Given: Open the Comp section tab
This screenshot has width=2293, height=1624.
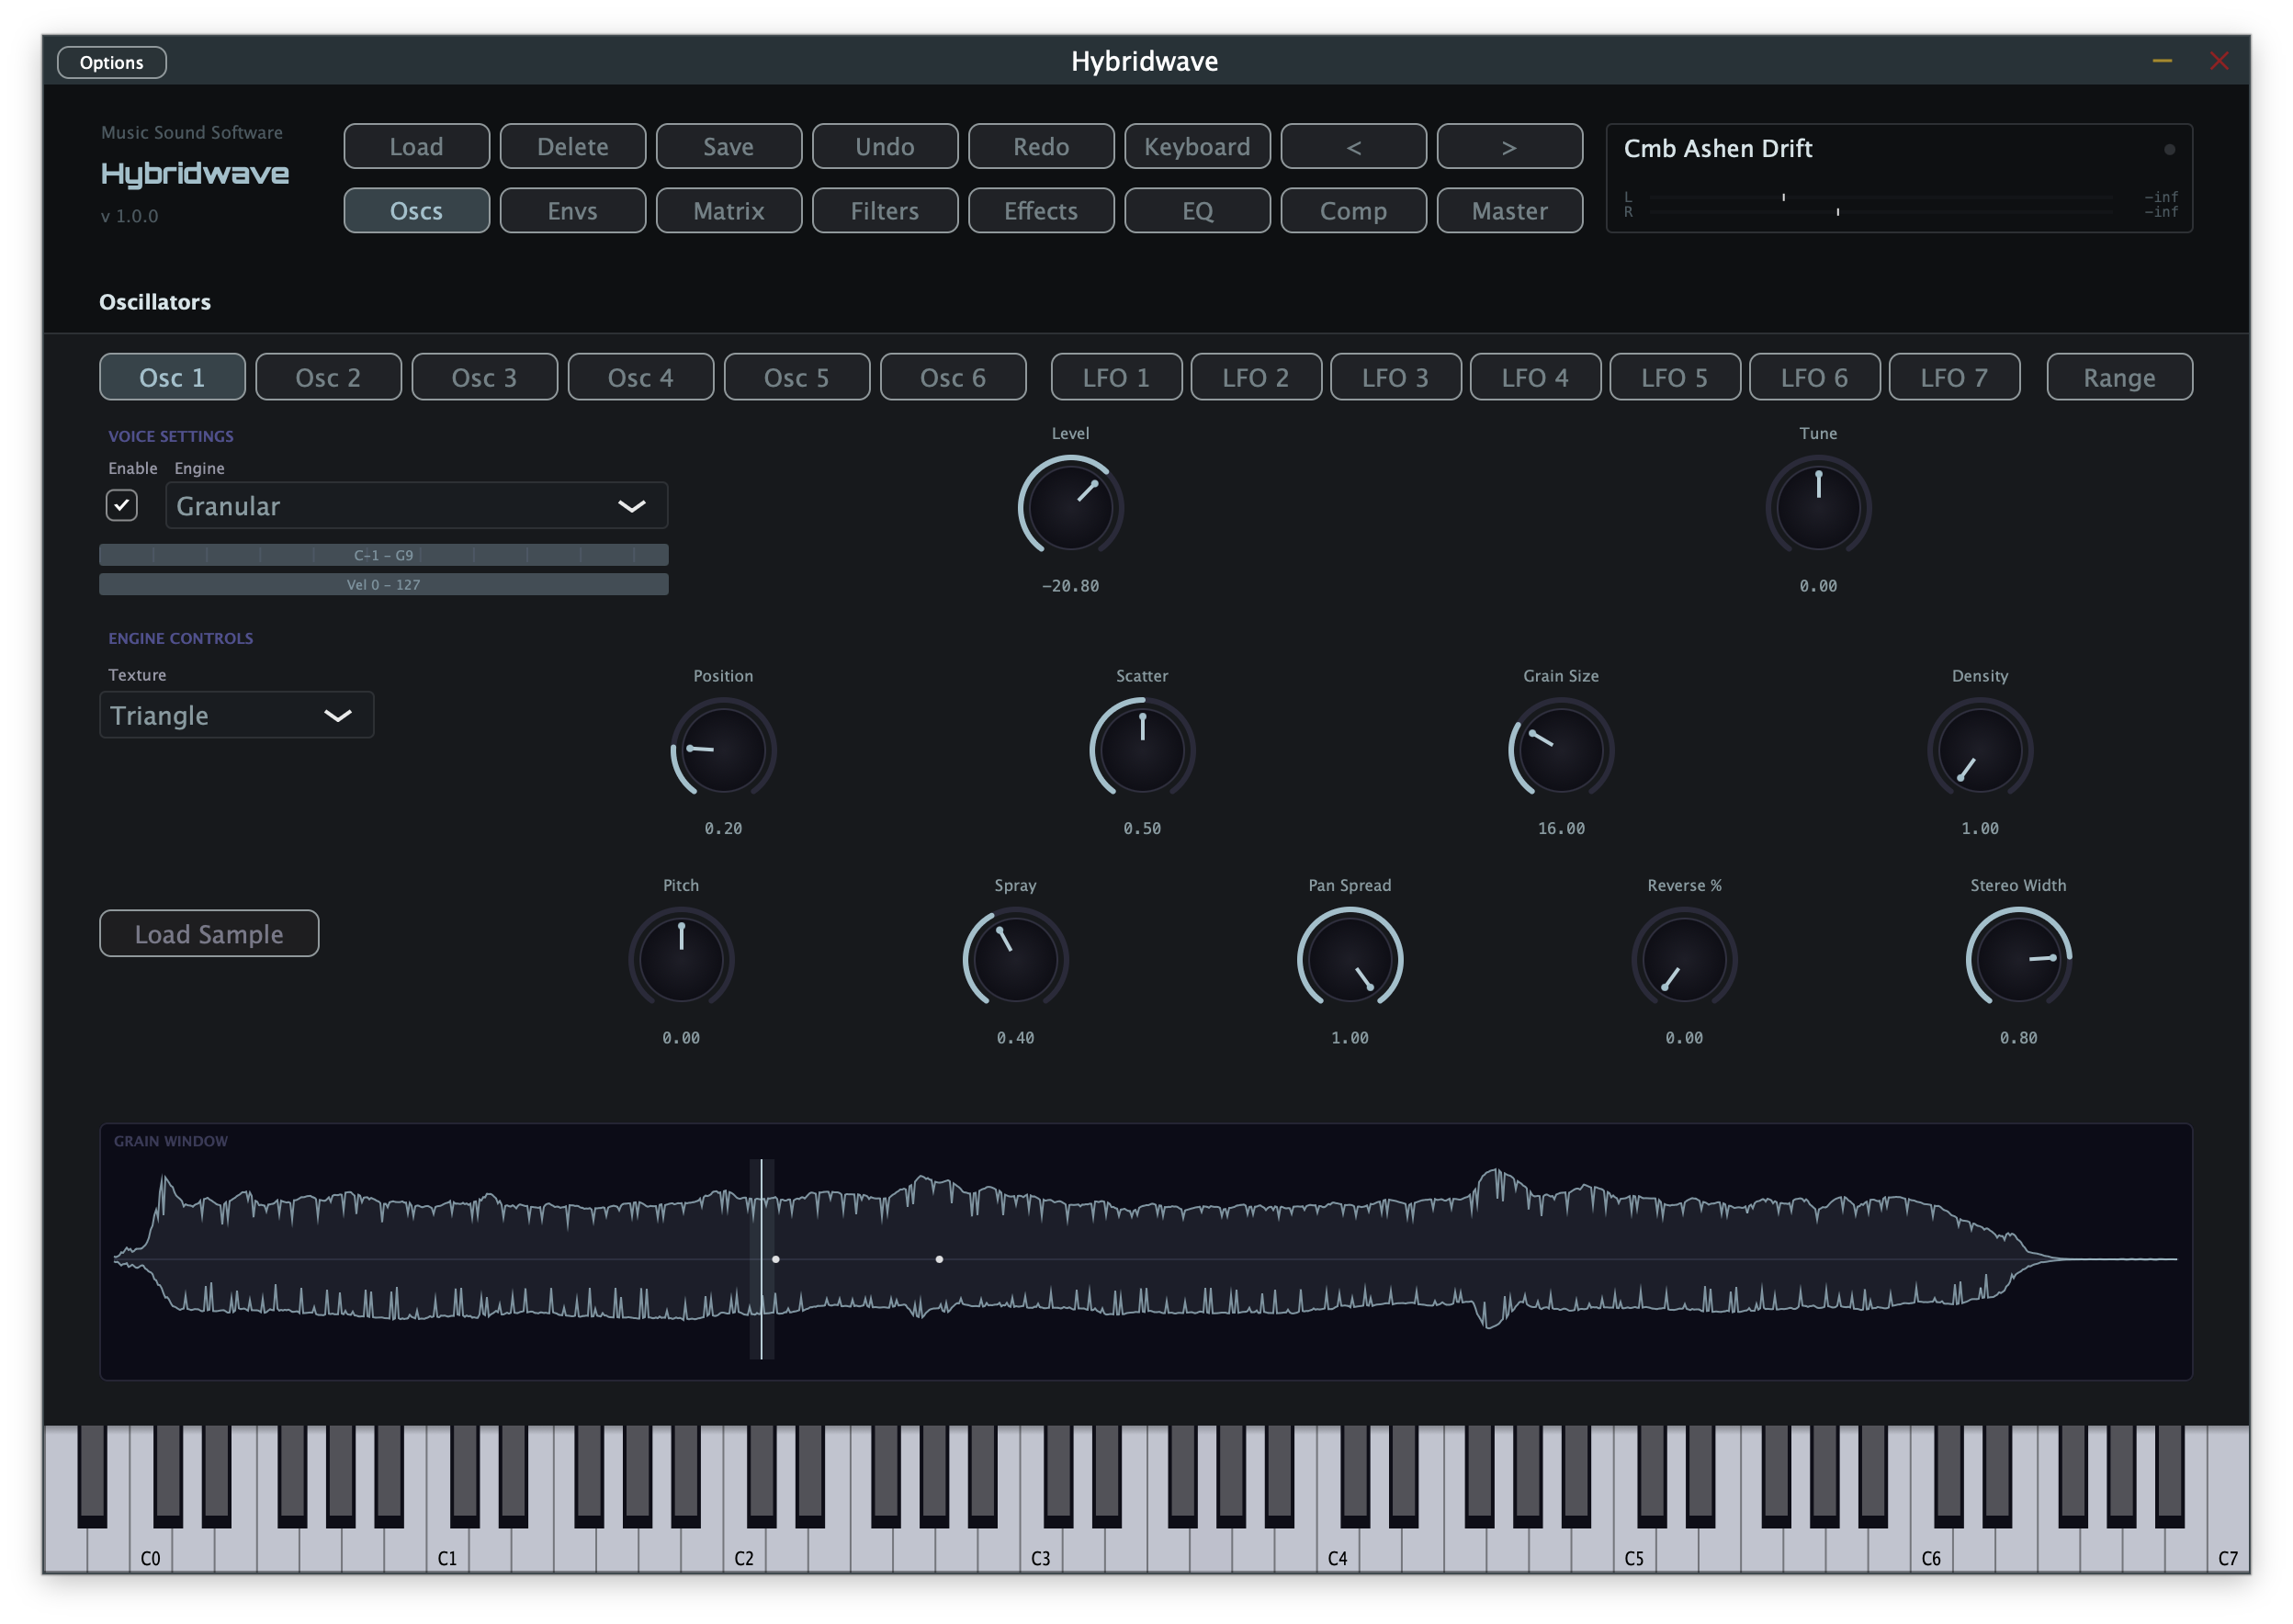Looking at the screenshot, I should (x=1352, y=210).
